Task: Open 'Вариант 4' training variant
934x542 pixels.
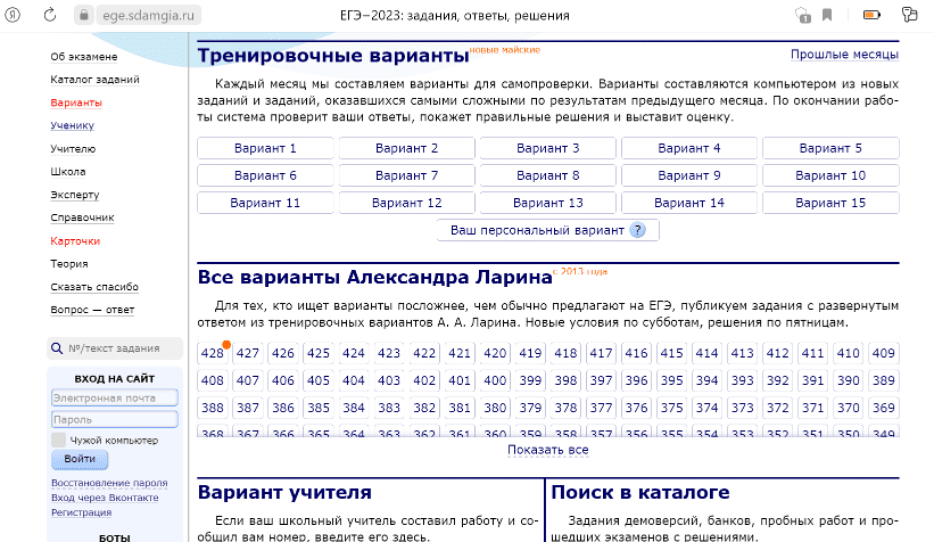Action: [689, 148]
